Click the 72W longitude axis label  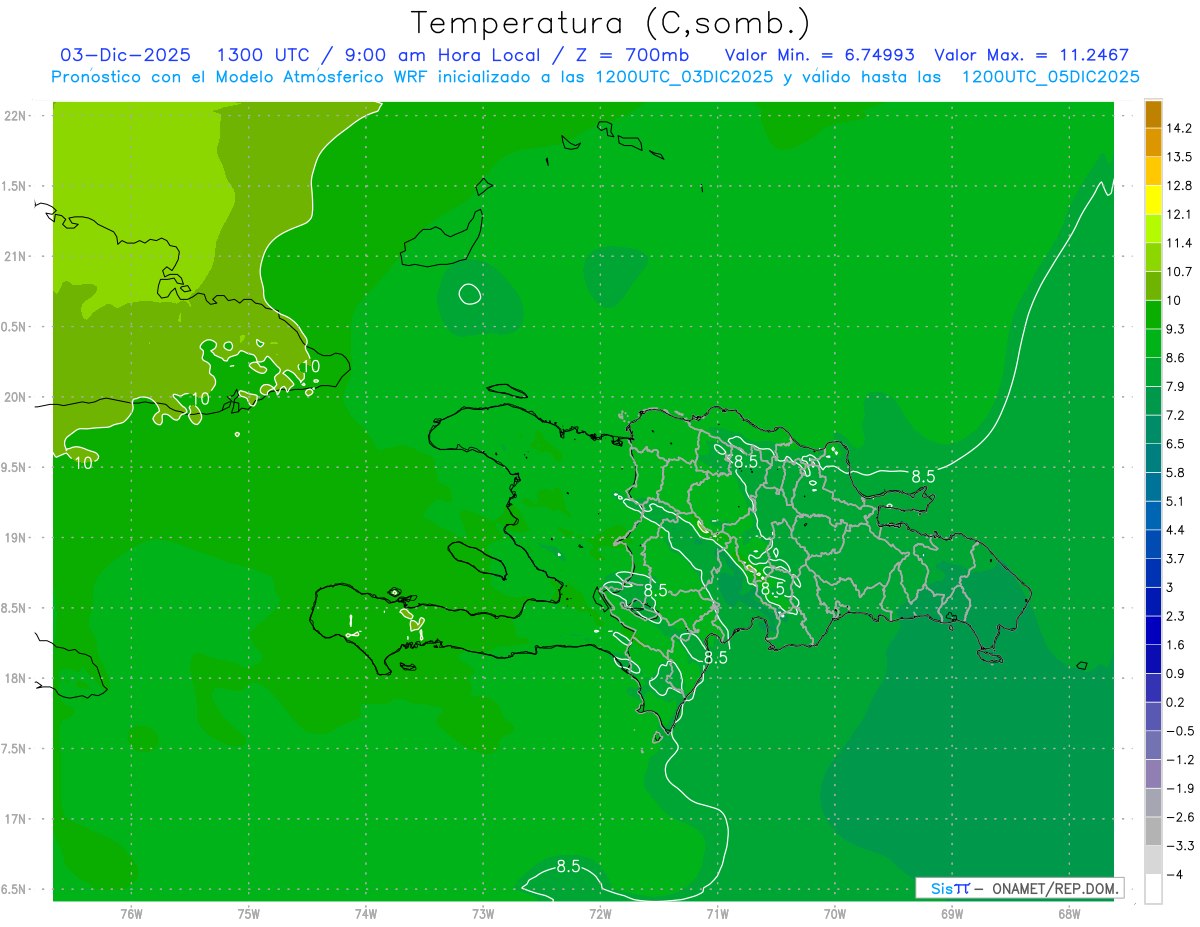[600, 913]
